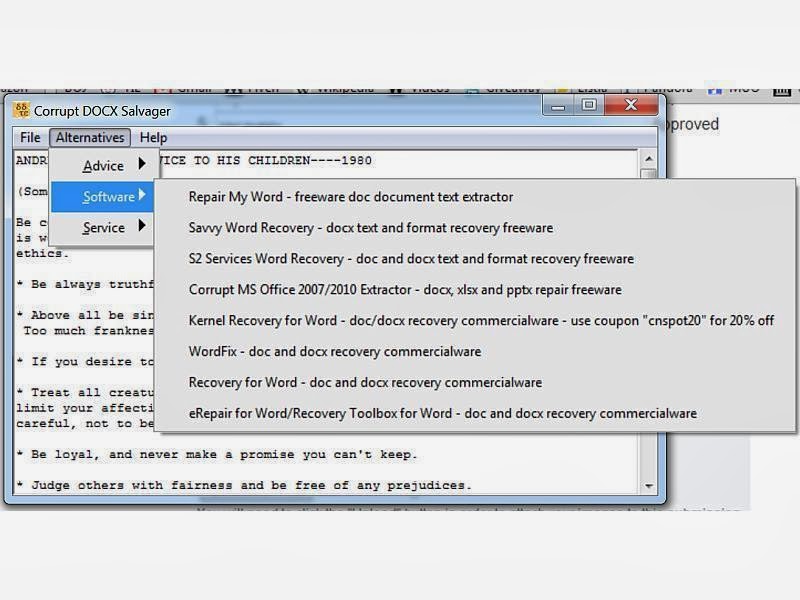Close the Corrupt DOCX Salvager window

pos(631,106)
